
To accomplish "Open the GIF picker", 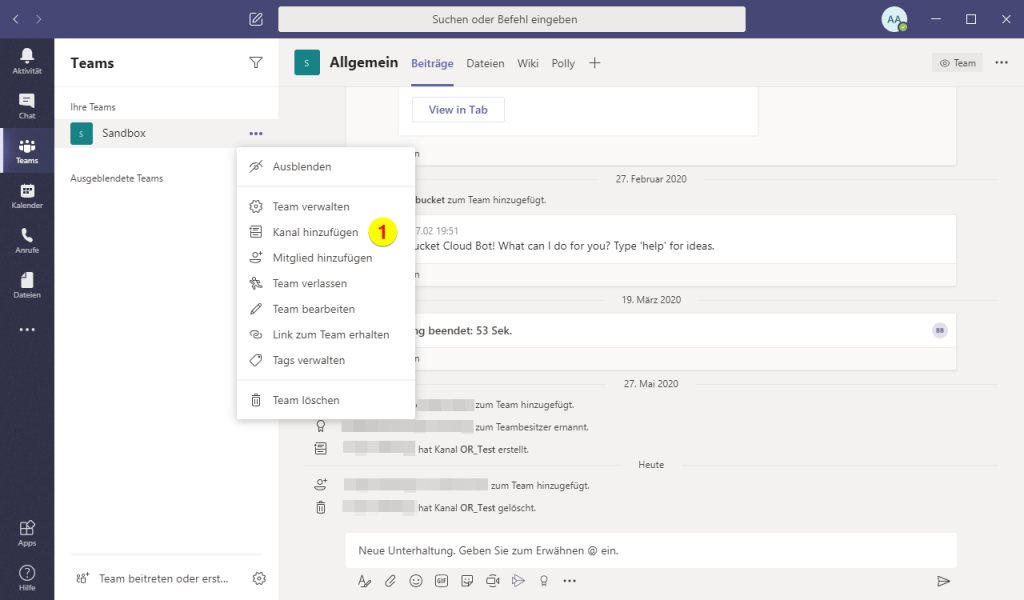I will tap(441, 580).
